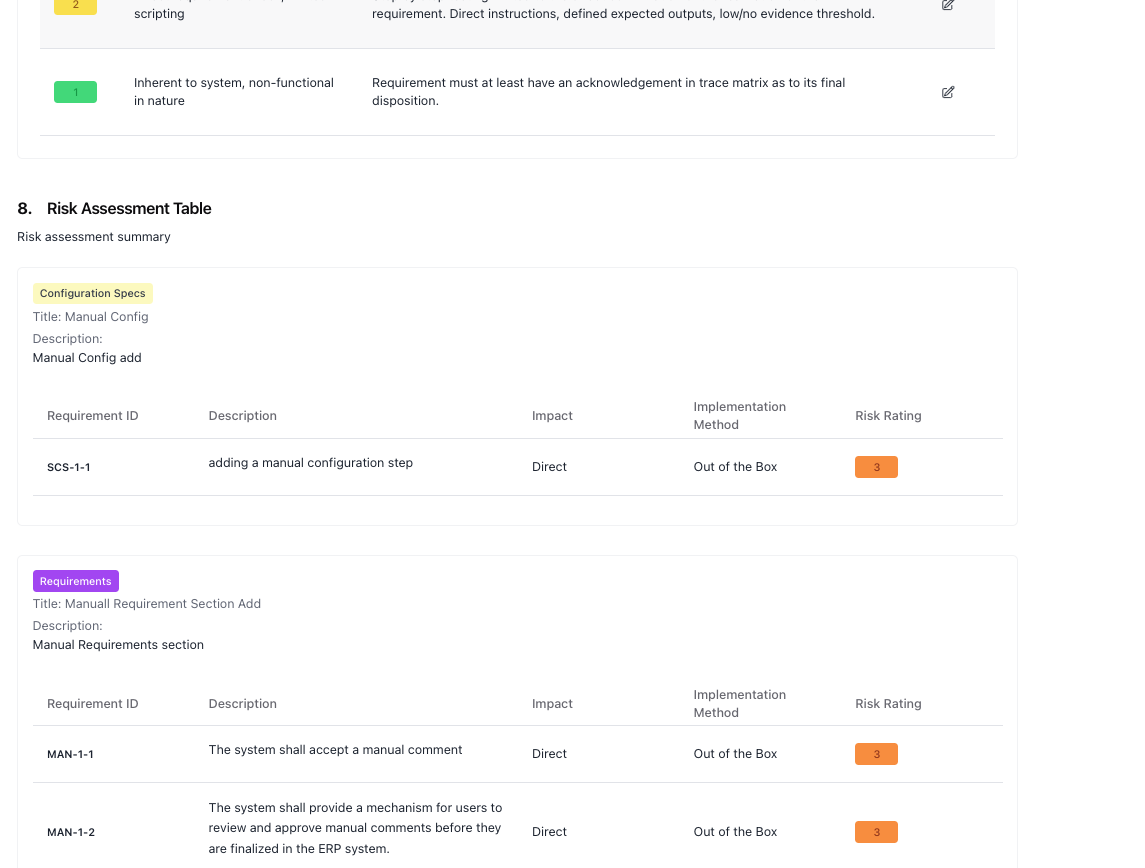Select the orange risk rating badge for SCS-1-1
1145x868 pixels.
[x=876, y=467]
